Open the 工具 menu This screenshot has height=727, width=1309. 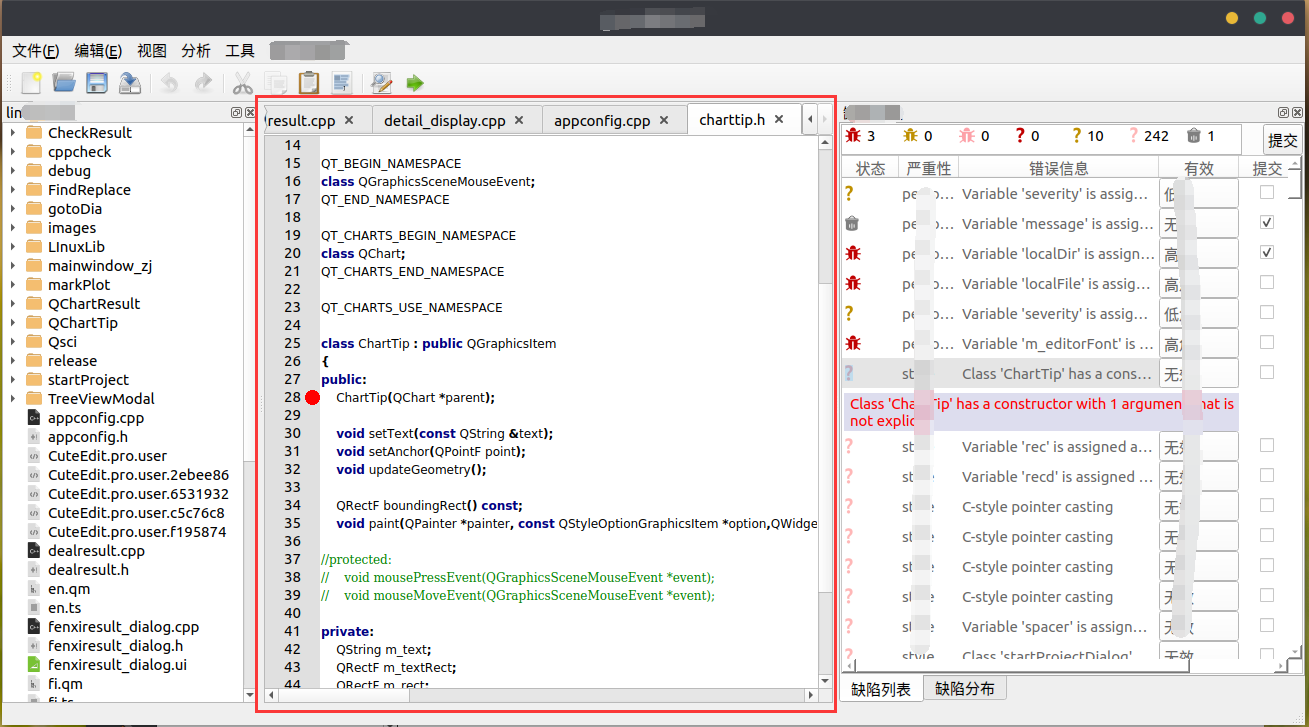pos(240,51)
